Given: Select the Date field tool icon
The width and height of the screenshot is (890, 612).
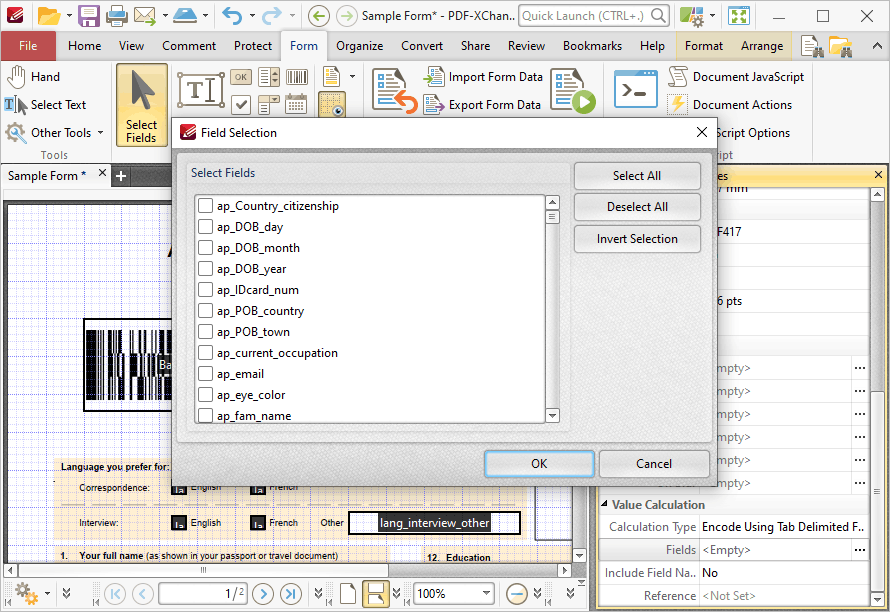Looking at the screenshot, I should (297, 104).
